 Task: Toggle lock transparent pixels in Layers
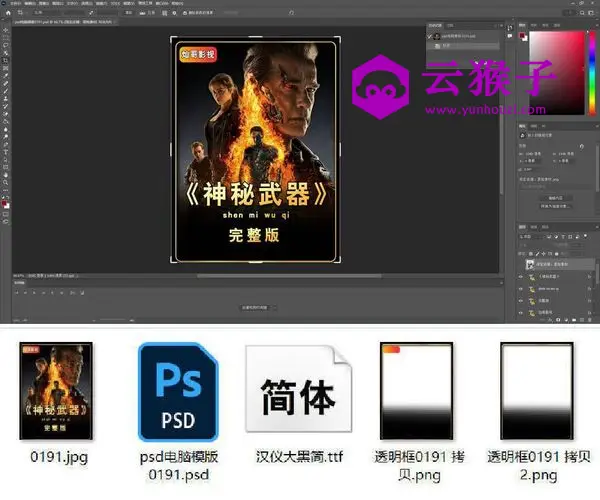click(x=531, y=254)
